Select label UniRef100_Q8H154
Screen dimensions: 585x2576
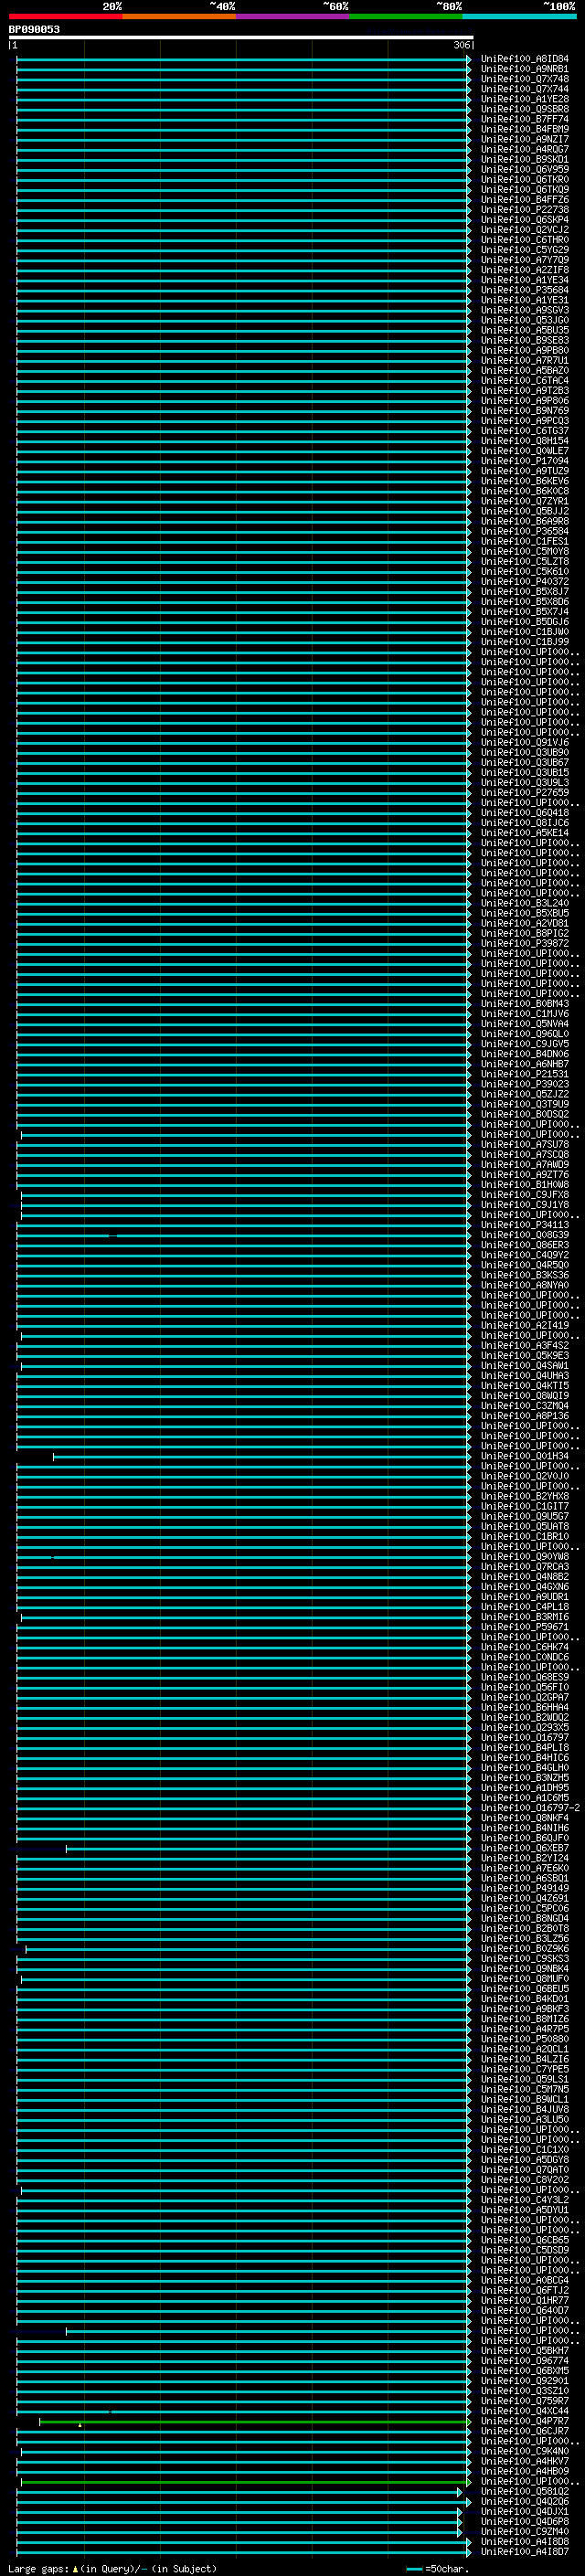click(525, 441)
